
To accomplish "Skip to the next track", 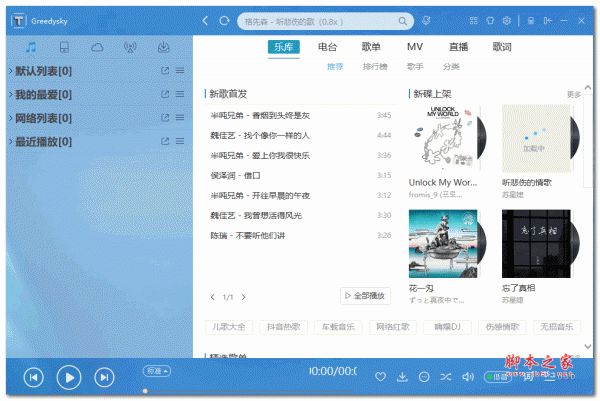I will (104, 378).
